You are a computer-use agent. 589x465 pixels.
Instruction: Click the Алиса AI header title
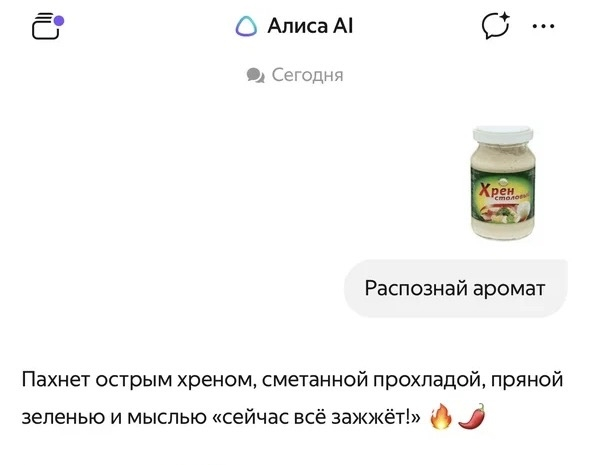point(310,26)
